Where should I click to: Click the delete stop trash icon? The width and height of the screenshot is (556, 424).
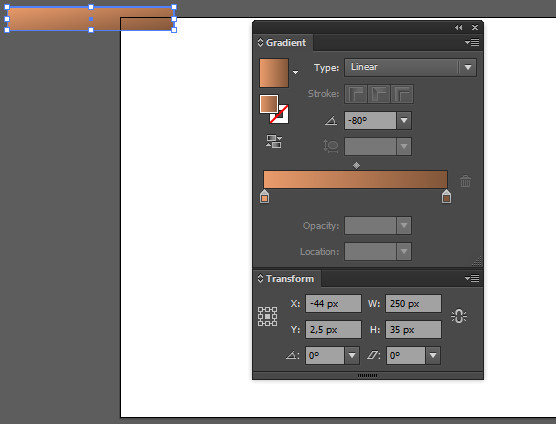(465, 181)
